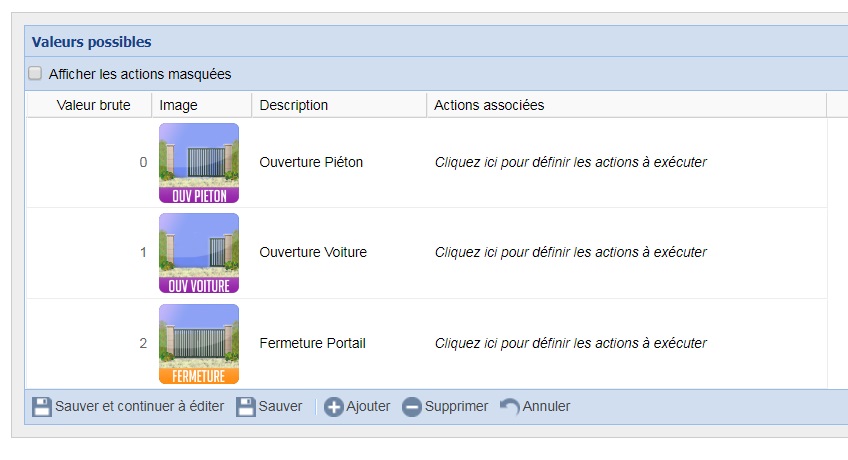
Task: Click the Sauver et continuer à éditer floppy icon
Action: pos(42,407)
